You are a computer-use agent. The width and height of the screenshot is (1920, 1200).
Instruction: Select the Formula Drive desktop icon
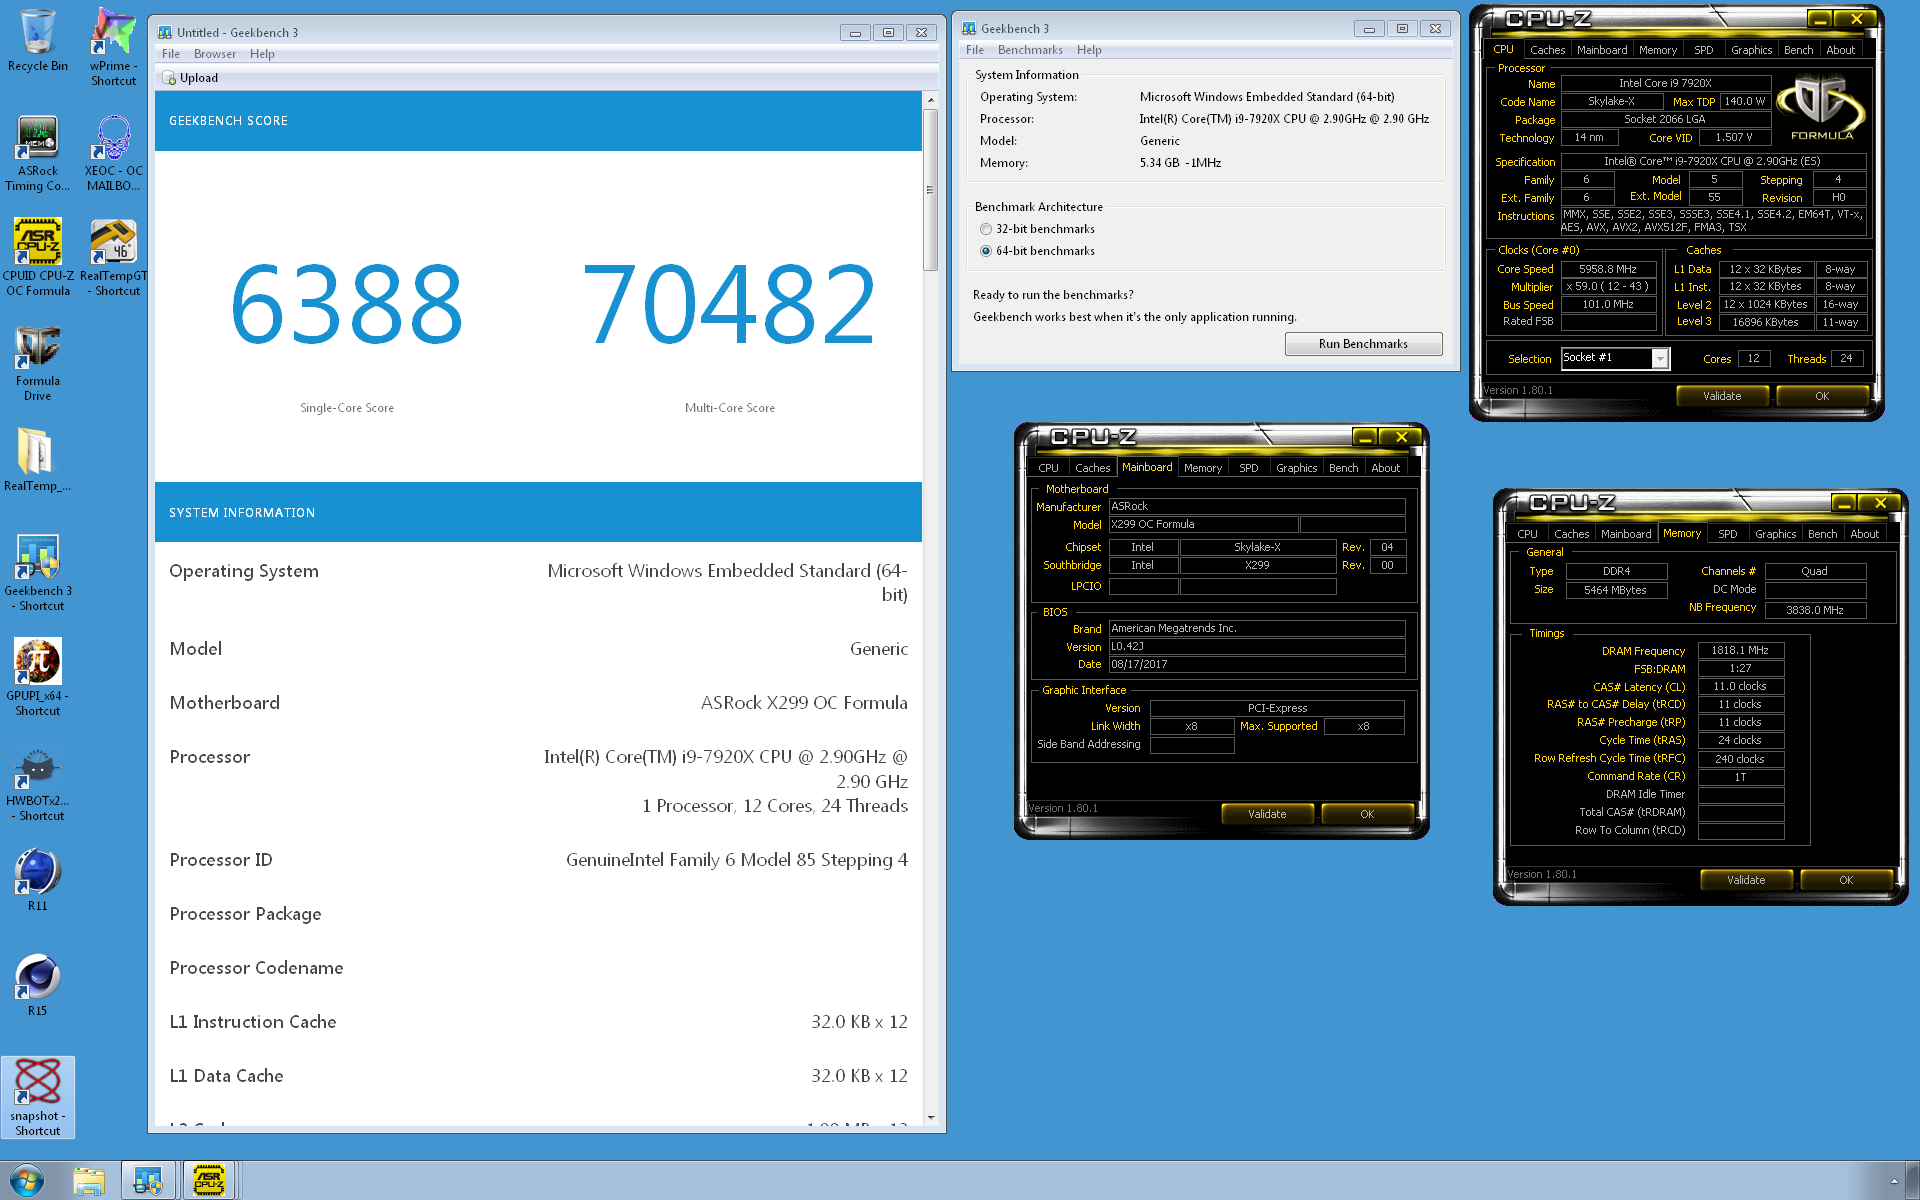[x=38, y=363]
